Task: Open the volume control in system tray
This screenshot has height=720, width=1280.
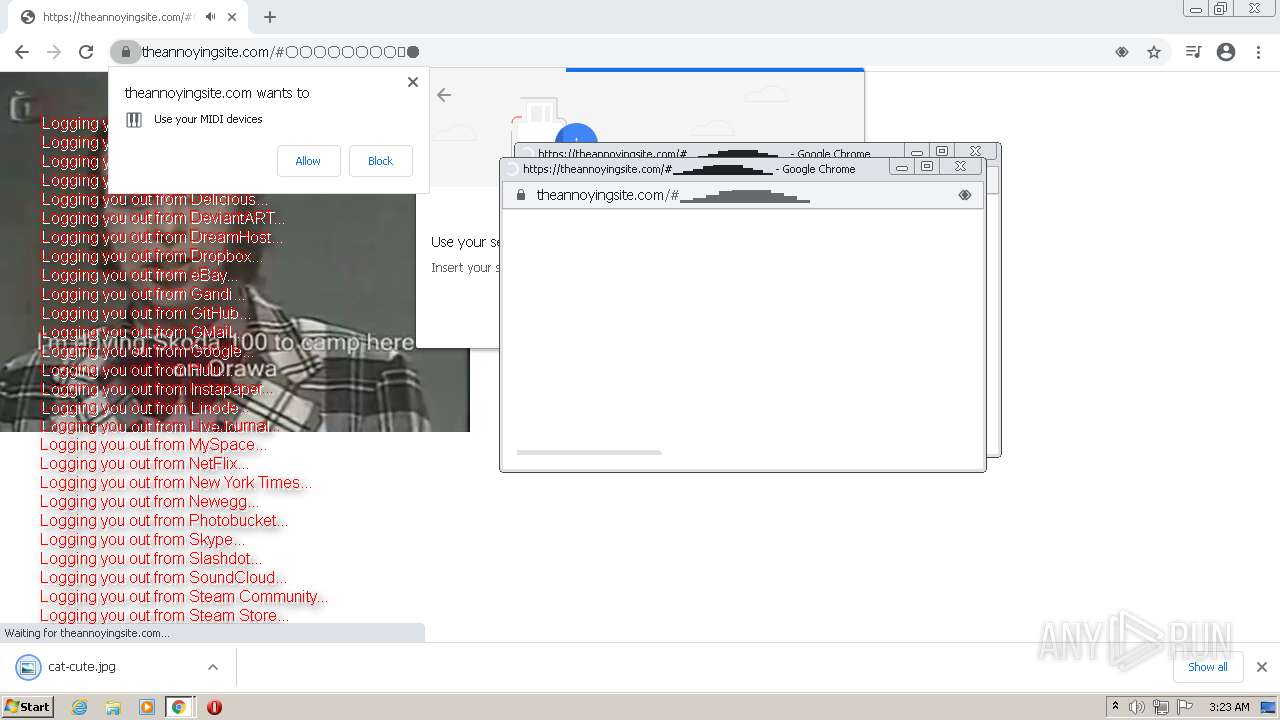Action: tap(1137, 707)
